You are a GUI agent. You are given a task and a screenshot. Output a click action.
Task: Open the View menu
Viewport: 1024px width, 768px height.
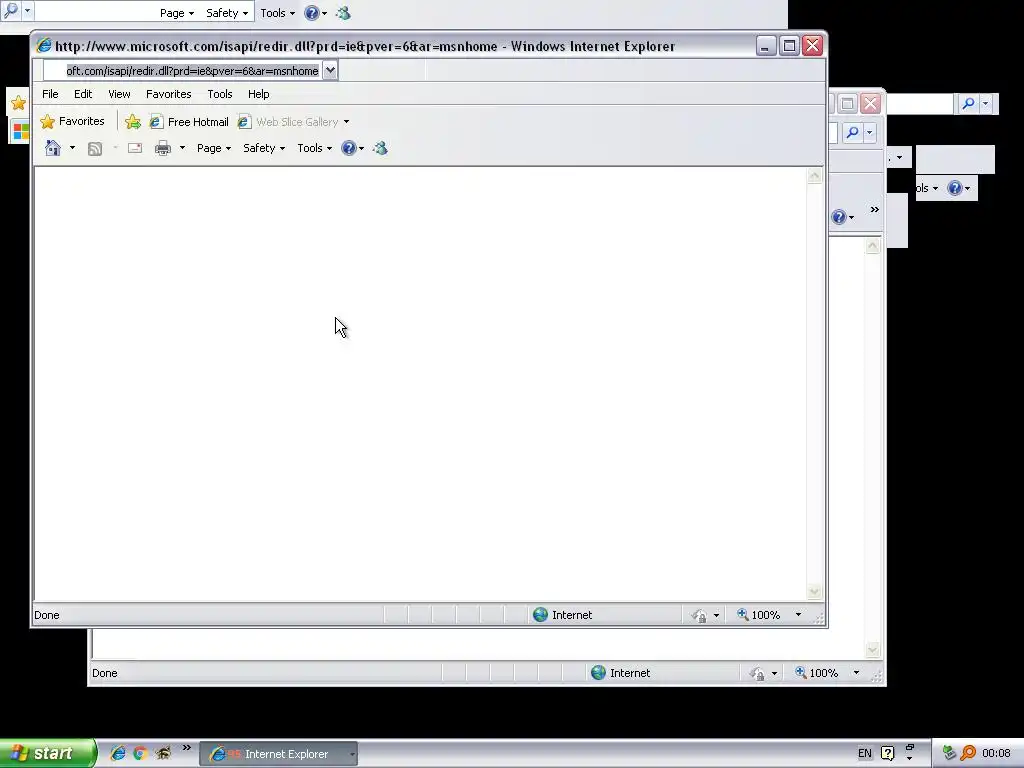point(120,94)
